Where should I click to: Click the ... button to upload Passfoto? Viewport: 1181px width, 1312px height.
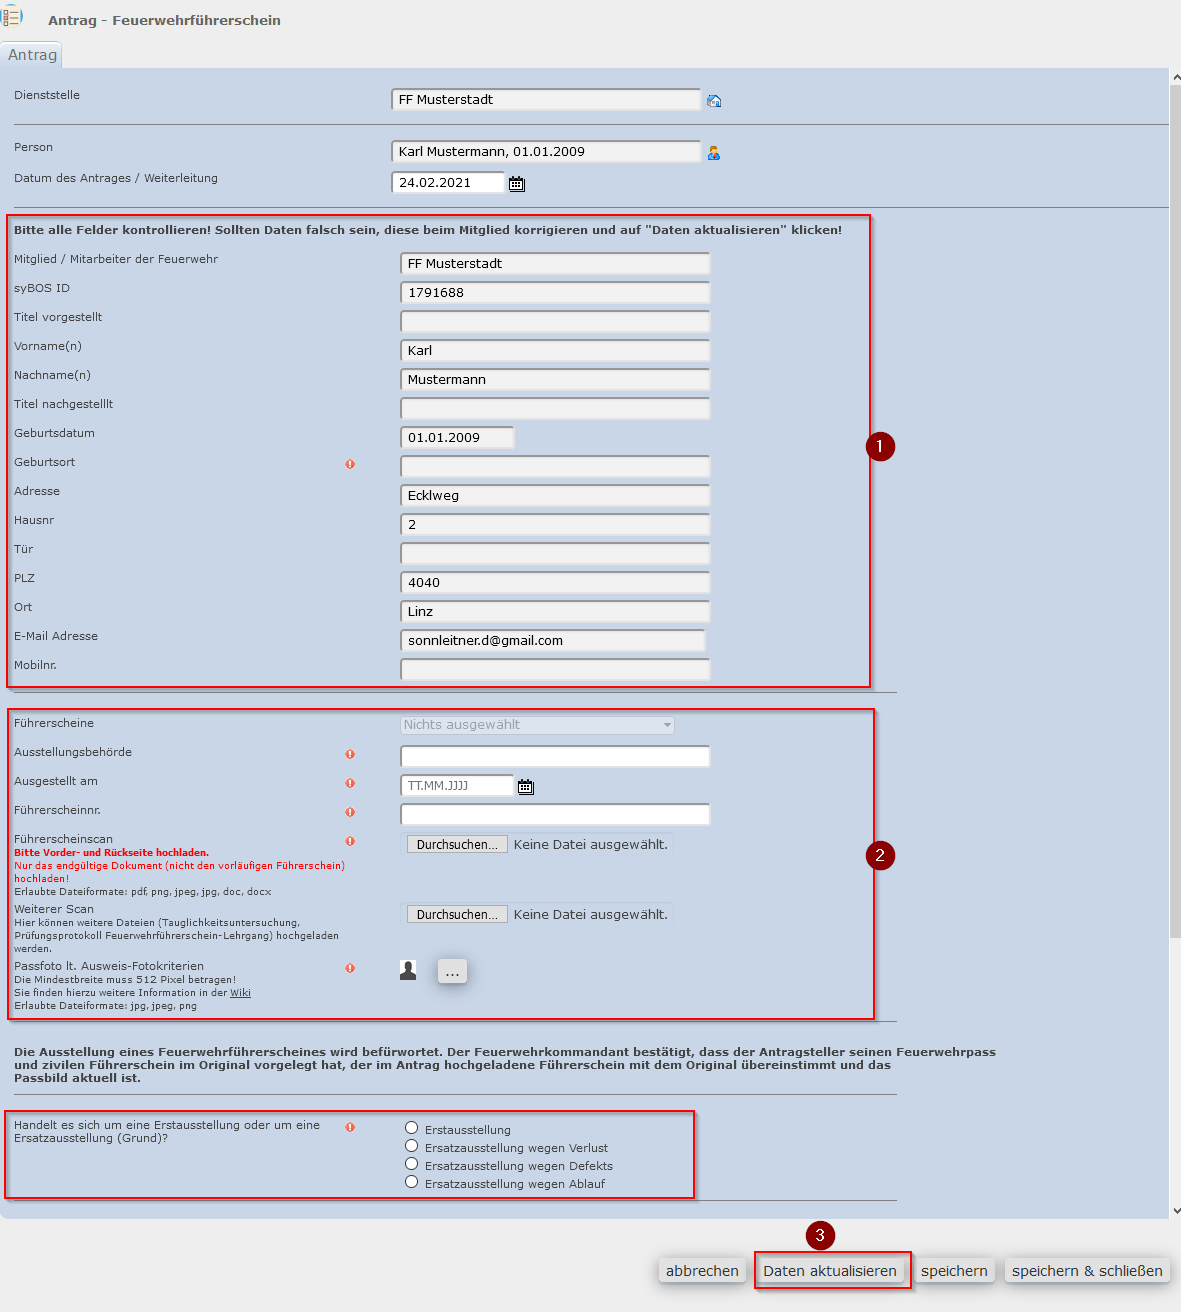(452, 972)
